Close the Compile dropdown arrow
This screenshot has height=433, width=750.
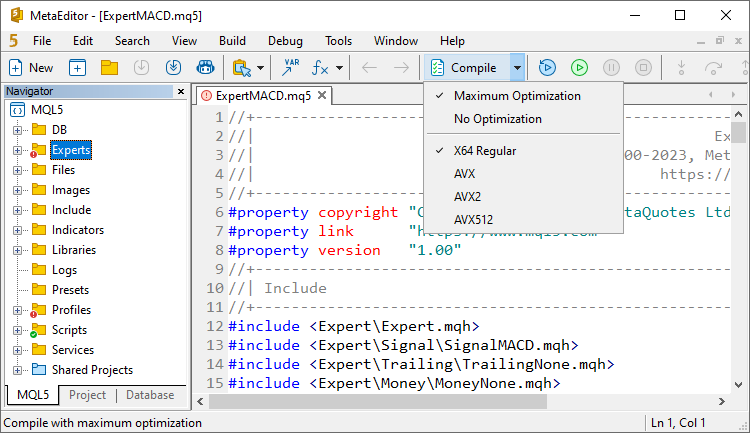coord(518,68)
